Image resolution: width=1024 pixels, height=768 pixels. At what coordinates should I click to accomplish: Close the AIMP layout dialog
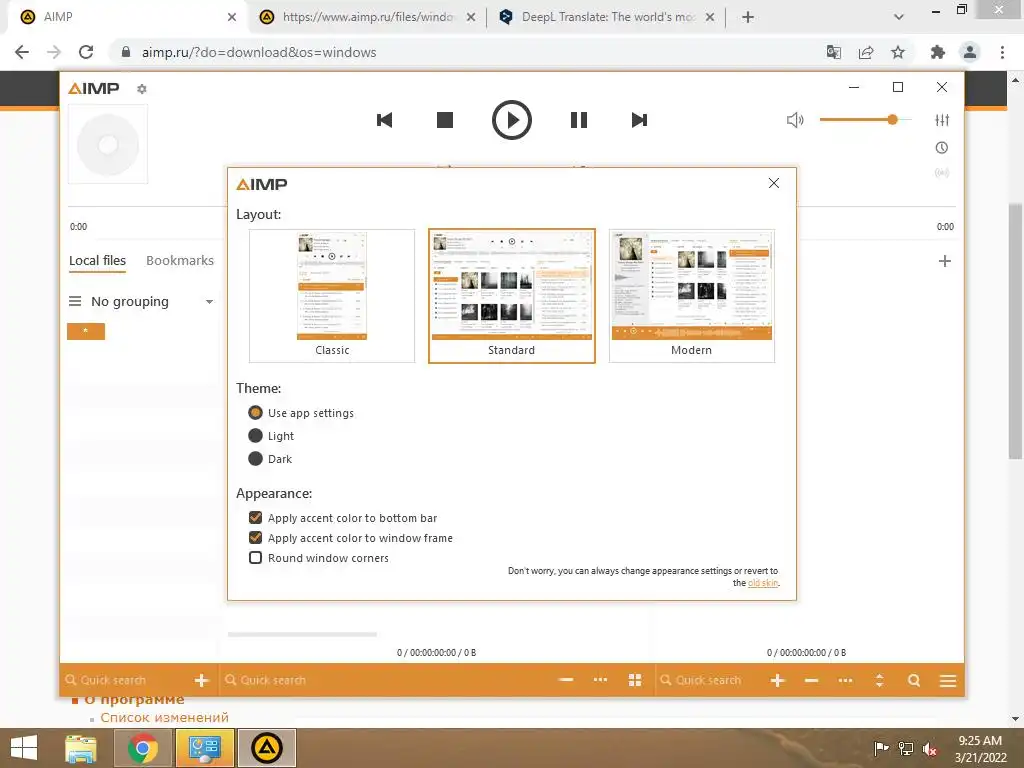coord(774,183)
